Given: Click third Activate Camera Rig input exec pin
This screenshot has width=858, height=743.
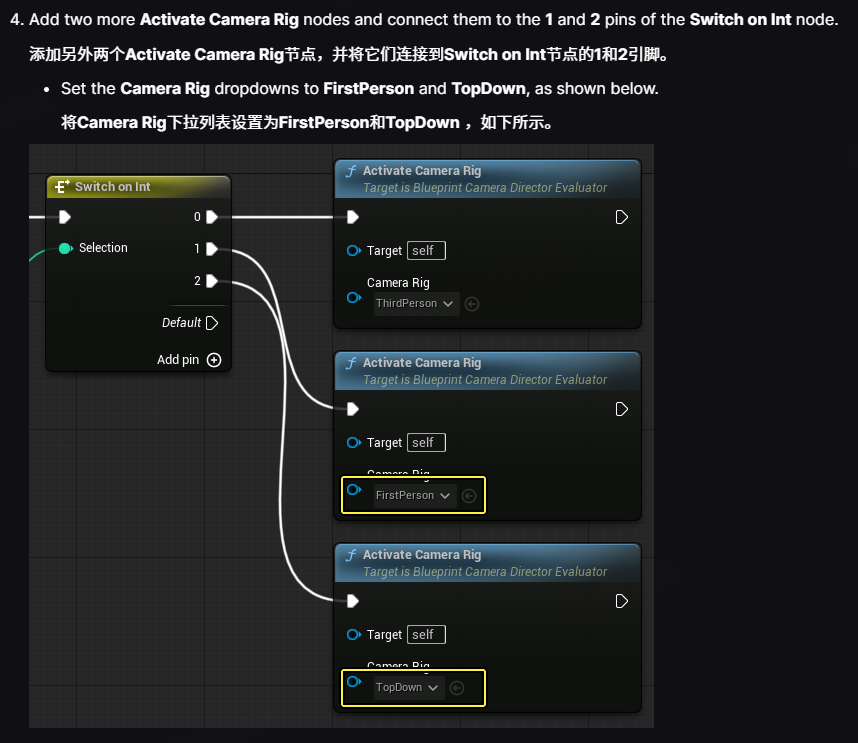Looking at the screenshot, I should [352, 601].
